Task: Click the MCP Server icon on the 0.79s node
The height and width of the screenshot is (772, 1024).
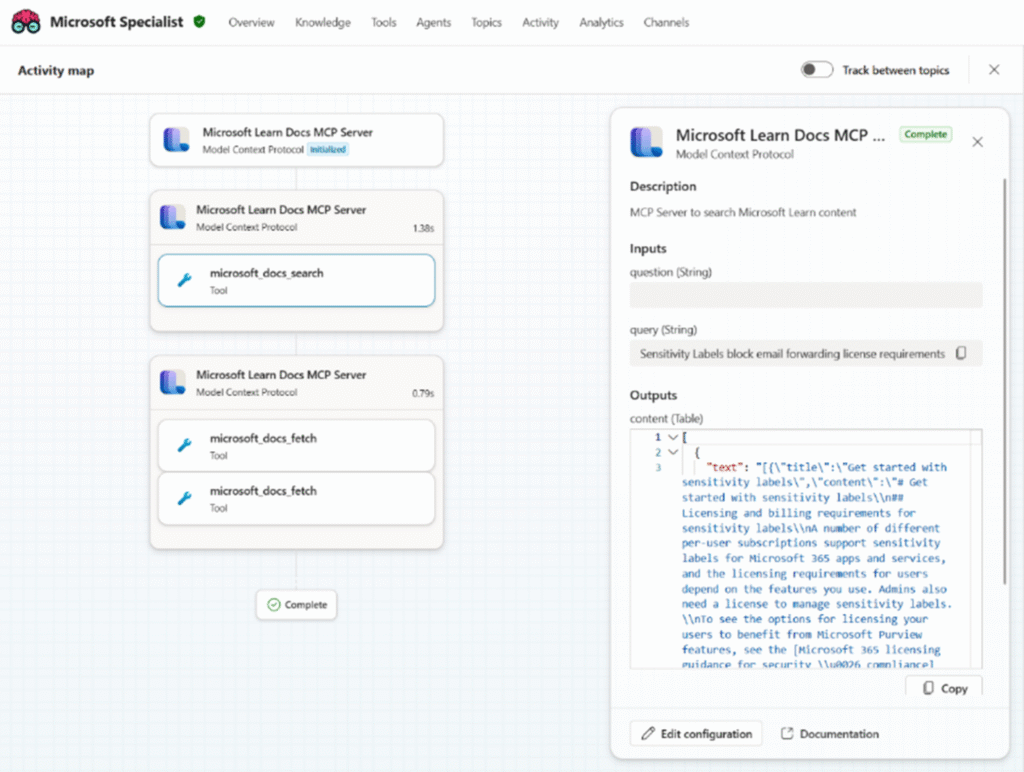Action: pyautogui.click(x=173, y=382)
